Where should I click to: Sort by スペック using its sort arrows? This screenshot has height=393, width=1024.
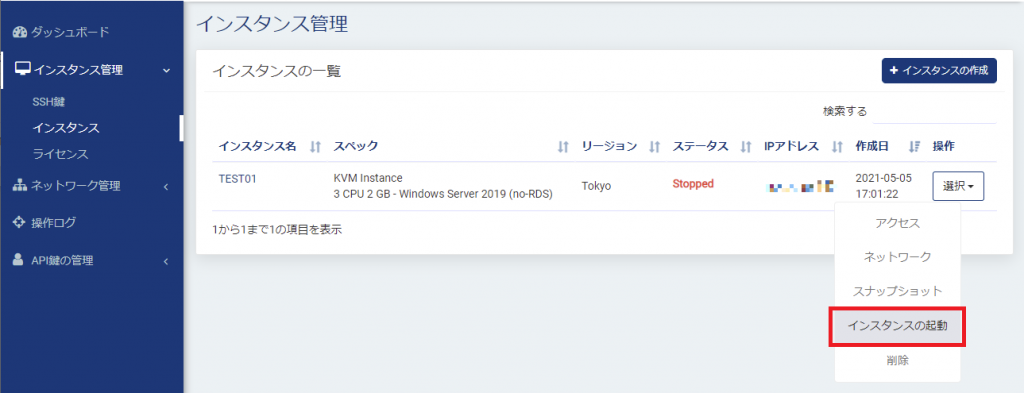point(564,147)
